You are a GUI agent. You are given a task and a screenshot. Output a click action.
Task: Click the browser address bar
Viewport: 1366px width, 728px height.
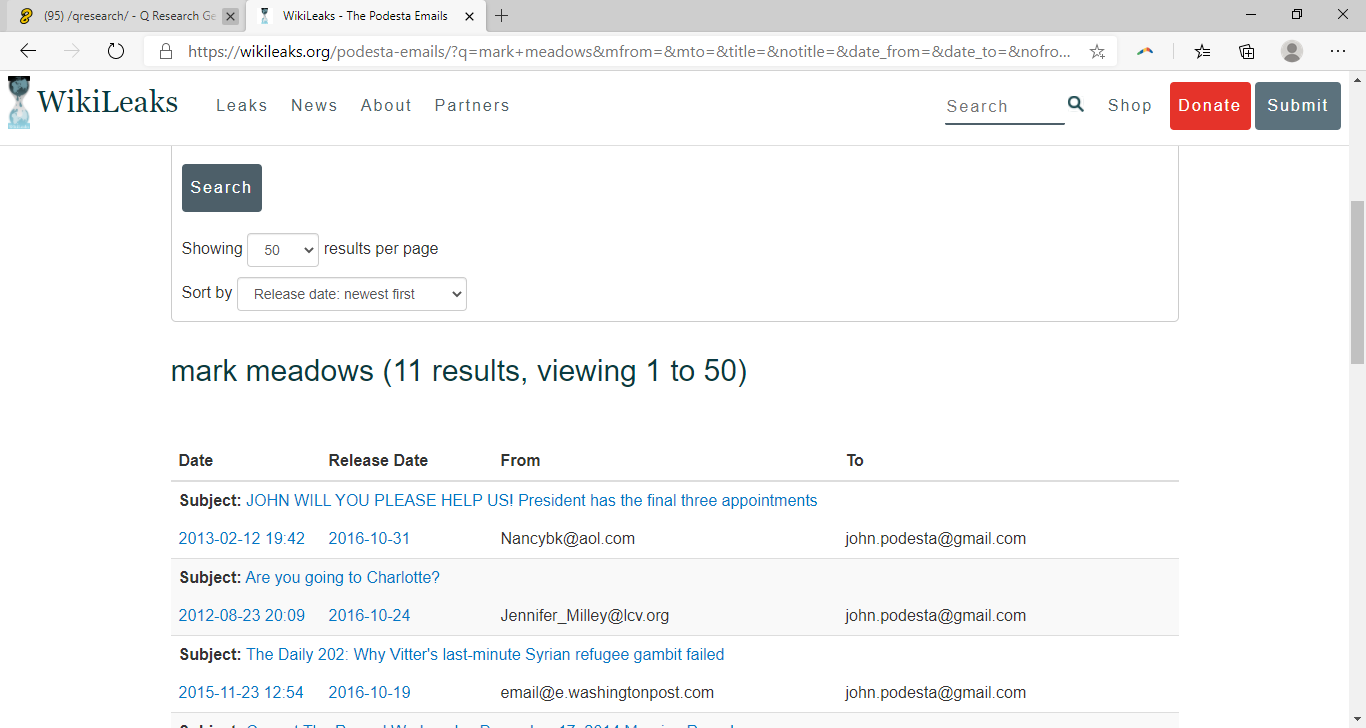(x=630, y=51)
